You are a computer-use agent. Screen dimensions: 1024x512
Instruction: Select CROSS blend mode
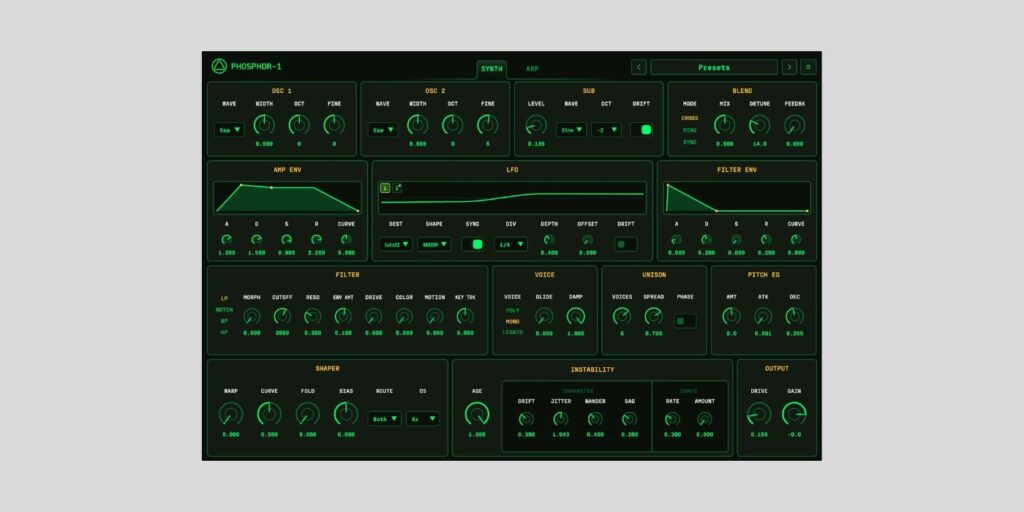[x=690, y=119]
